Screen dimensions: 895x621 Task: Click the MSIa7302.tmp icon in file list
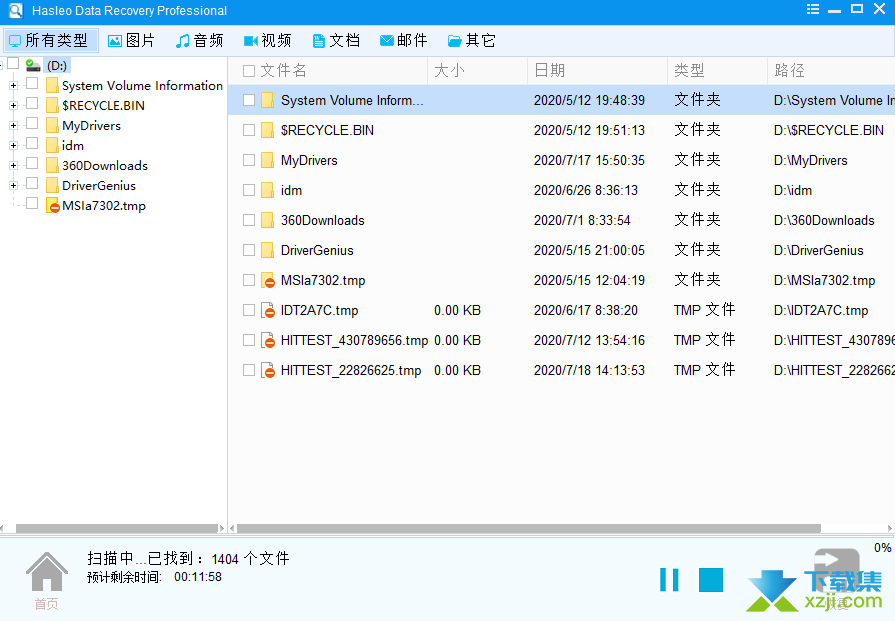coord(268,280)
